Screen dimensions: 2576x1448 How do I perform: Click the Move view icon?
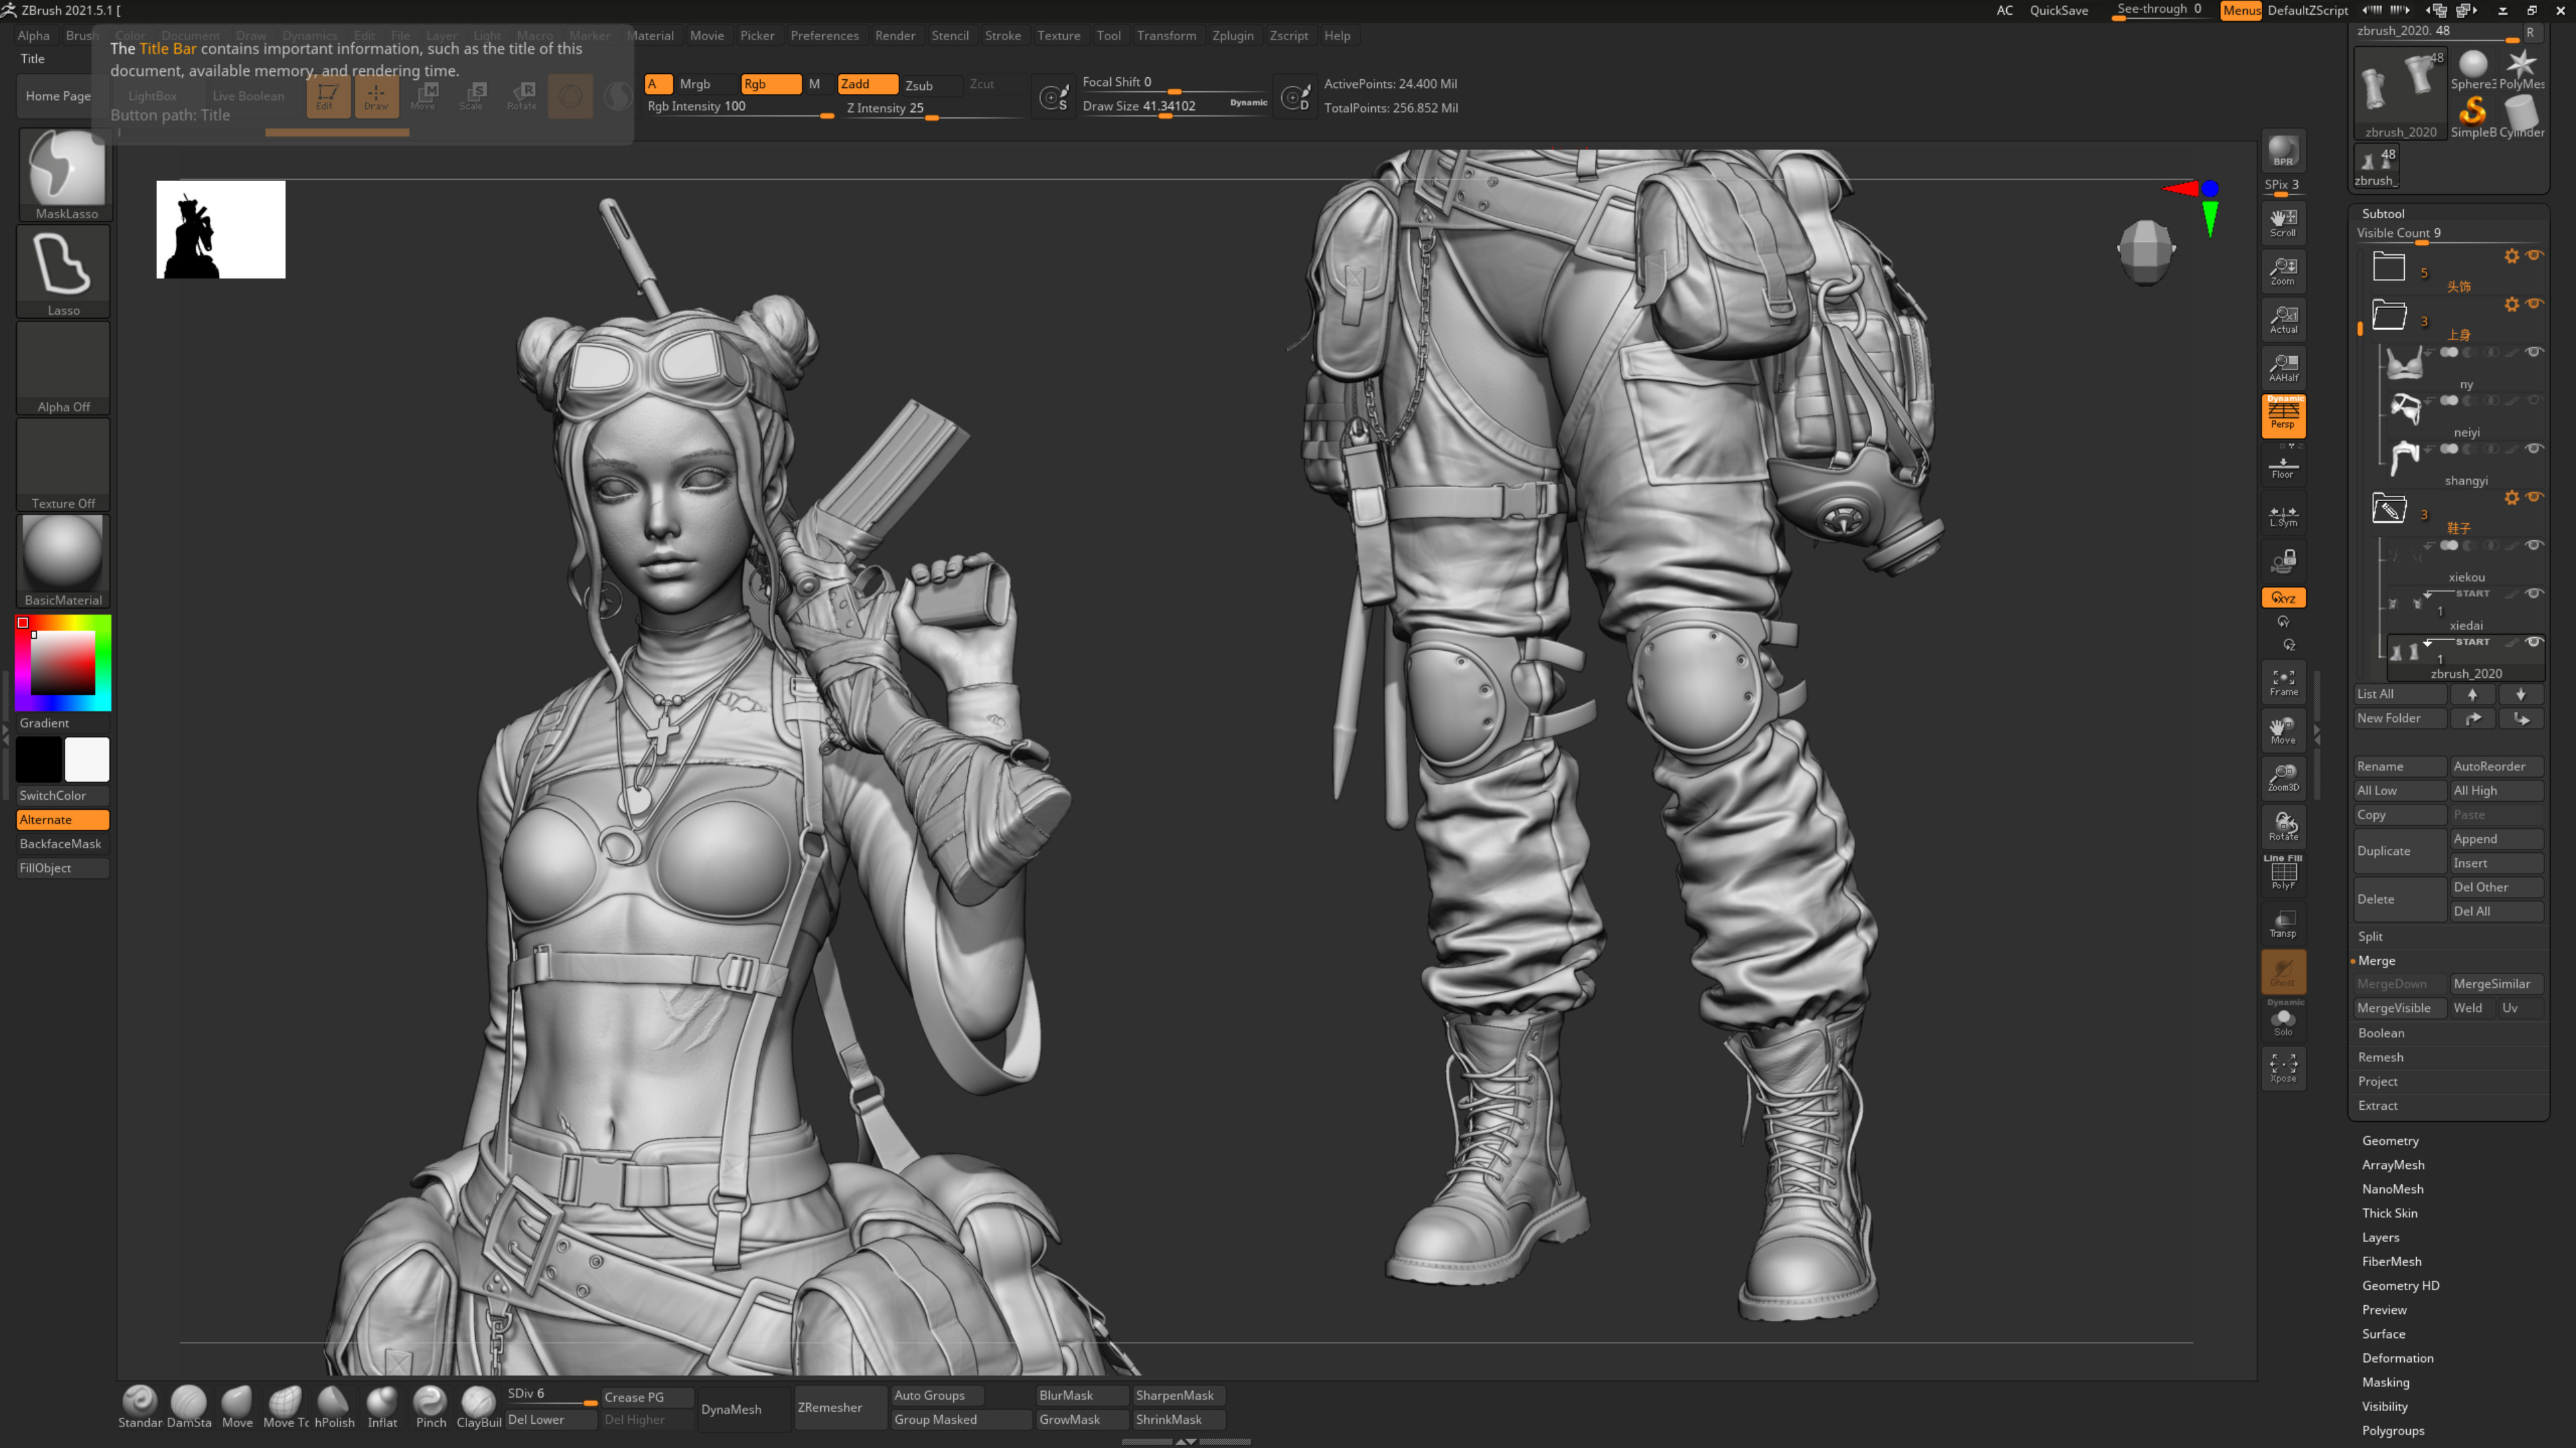[x=2283, y=730]
